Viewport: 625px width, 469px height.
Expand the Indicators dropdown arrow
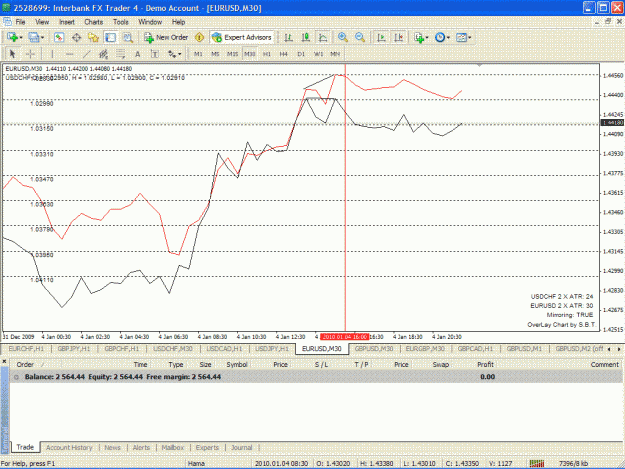point(427,37)
